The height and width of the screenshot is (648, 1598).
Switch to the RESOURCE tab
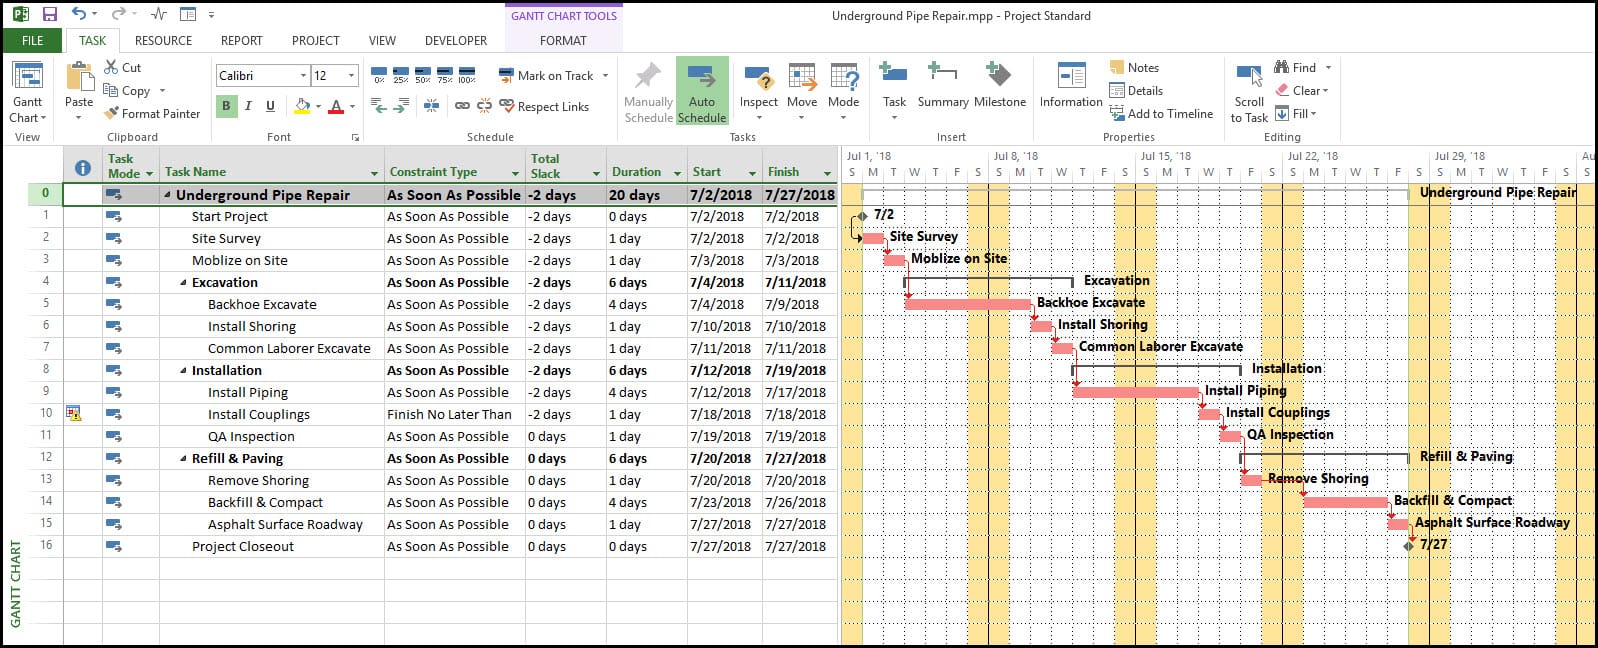point(163,40)
